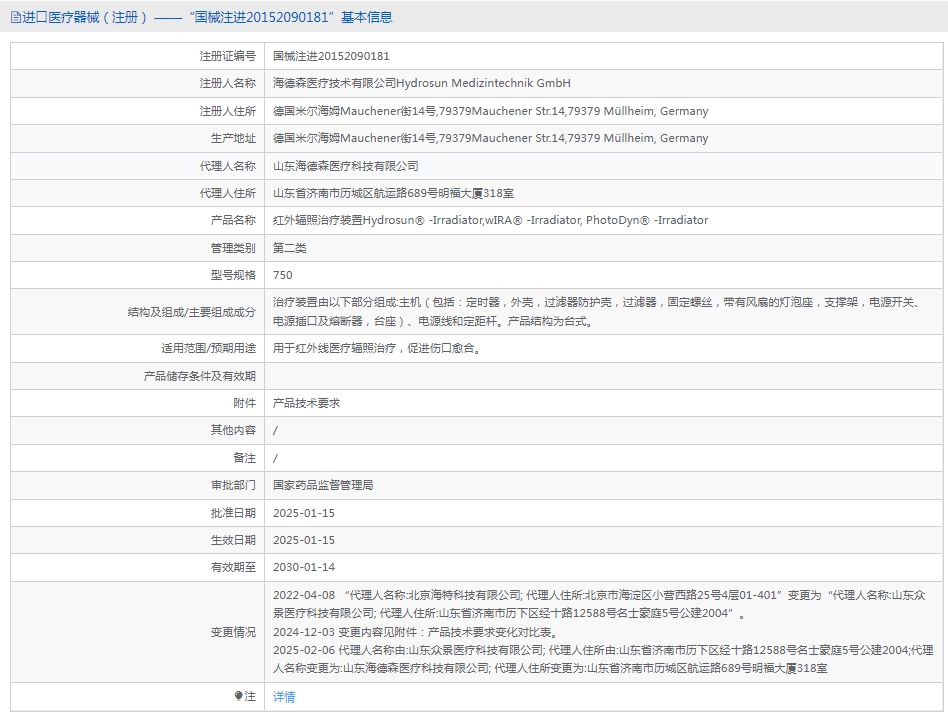Select the 2024-12-03 change record line
Screen dimensions: 948x714
point(415,632)
